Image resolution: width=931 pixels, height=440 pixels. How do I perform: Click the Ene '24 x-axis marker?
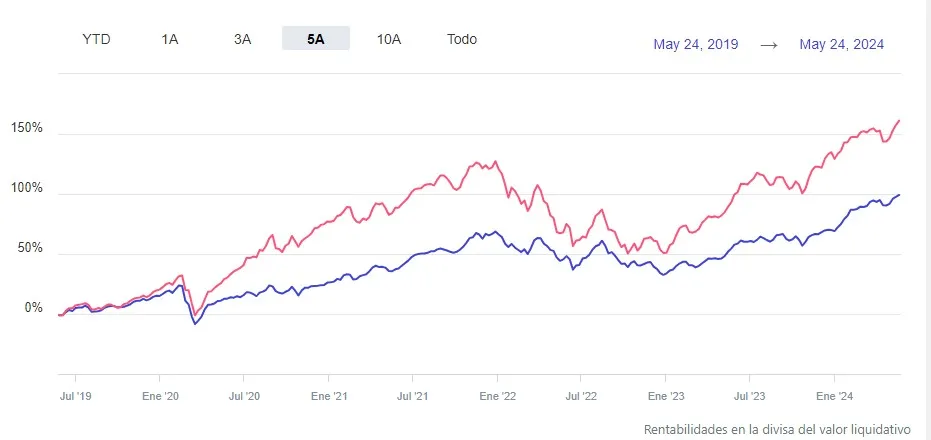click(x=834, y=396)
